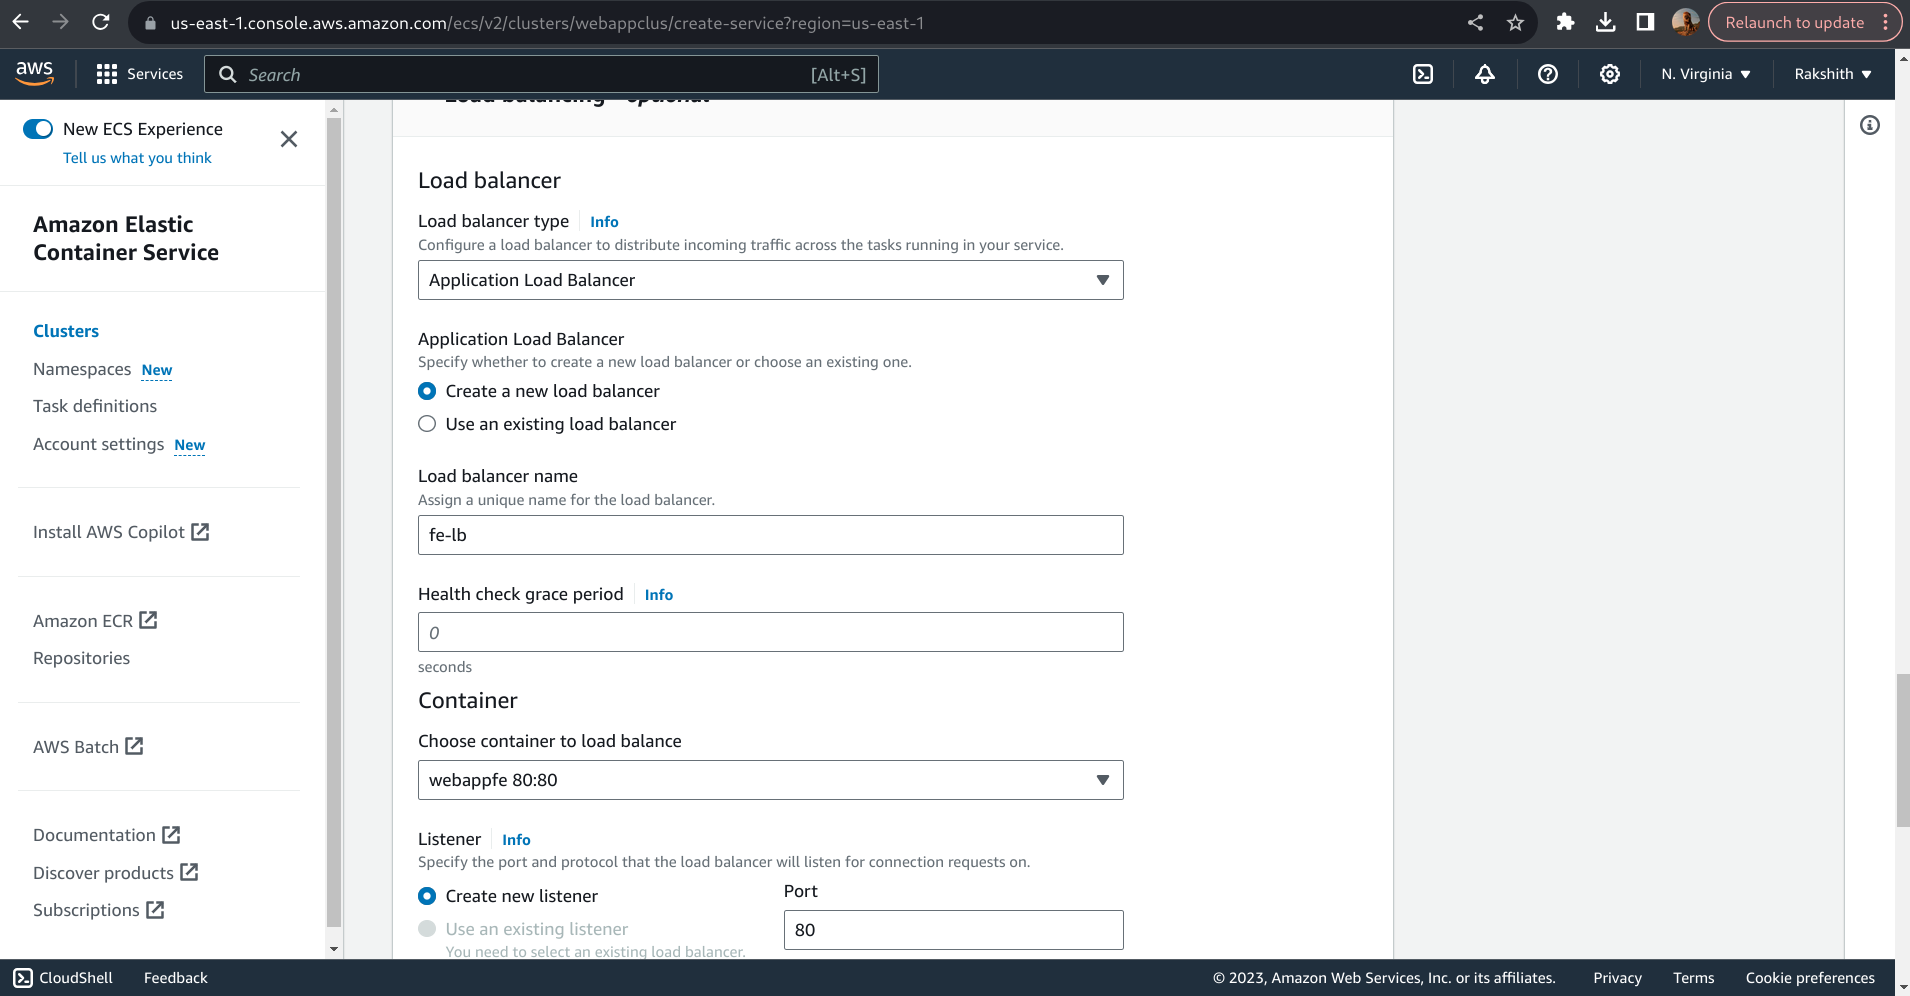Open the notifications bell icon
Viewport: 1910px width, 996px height.
1485,74
